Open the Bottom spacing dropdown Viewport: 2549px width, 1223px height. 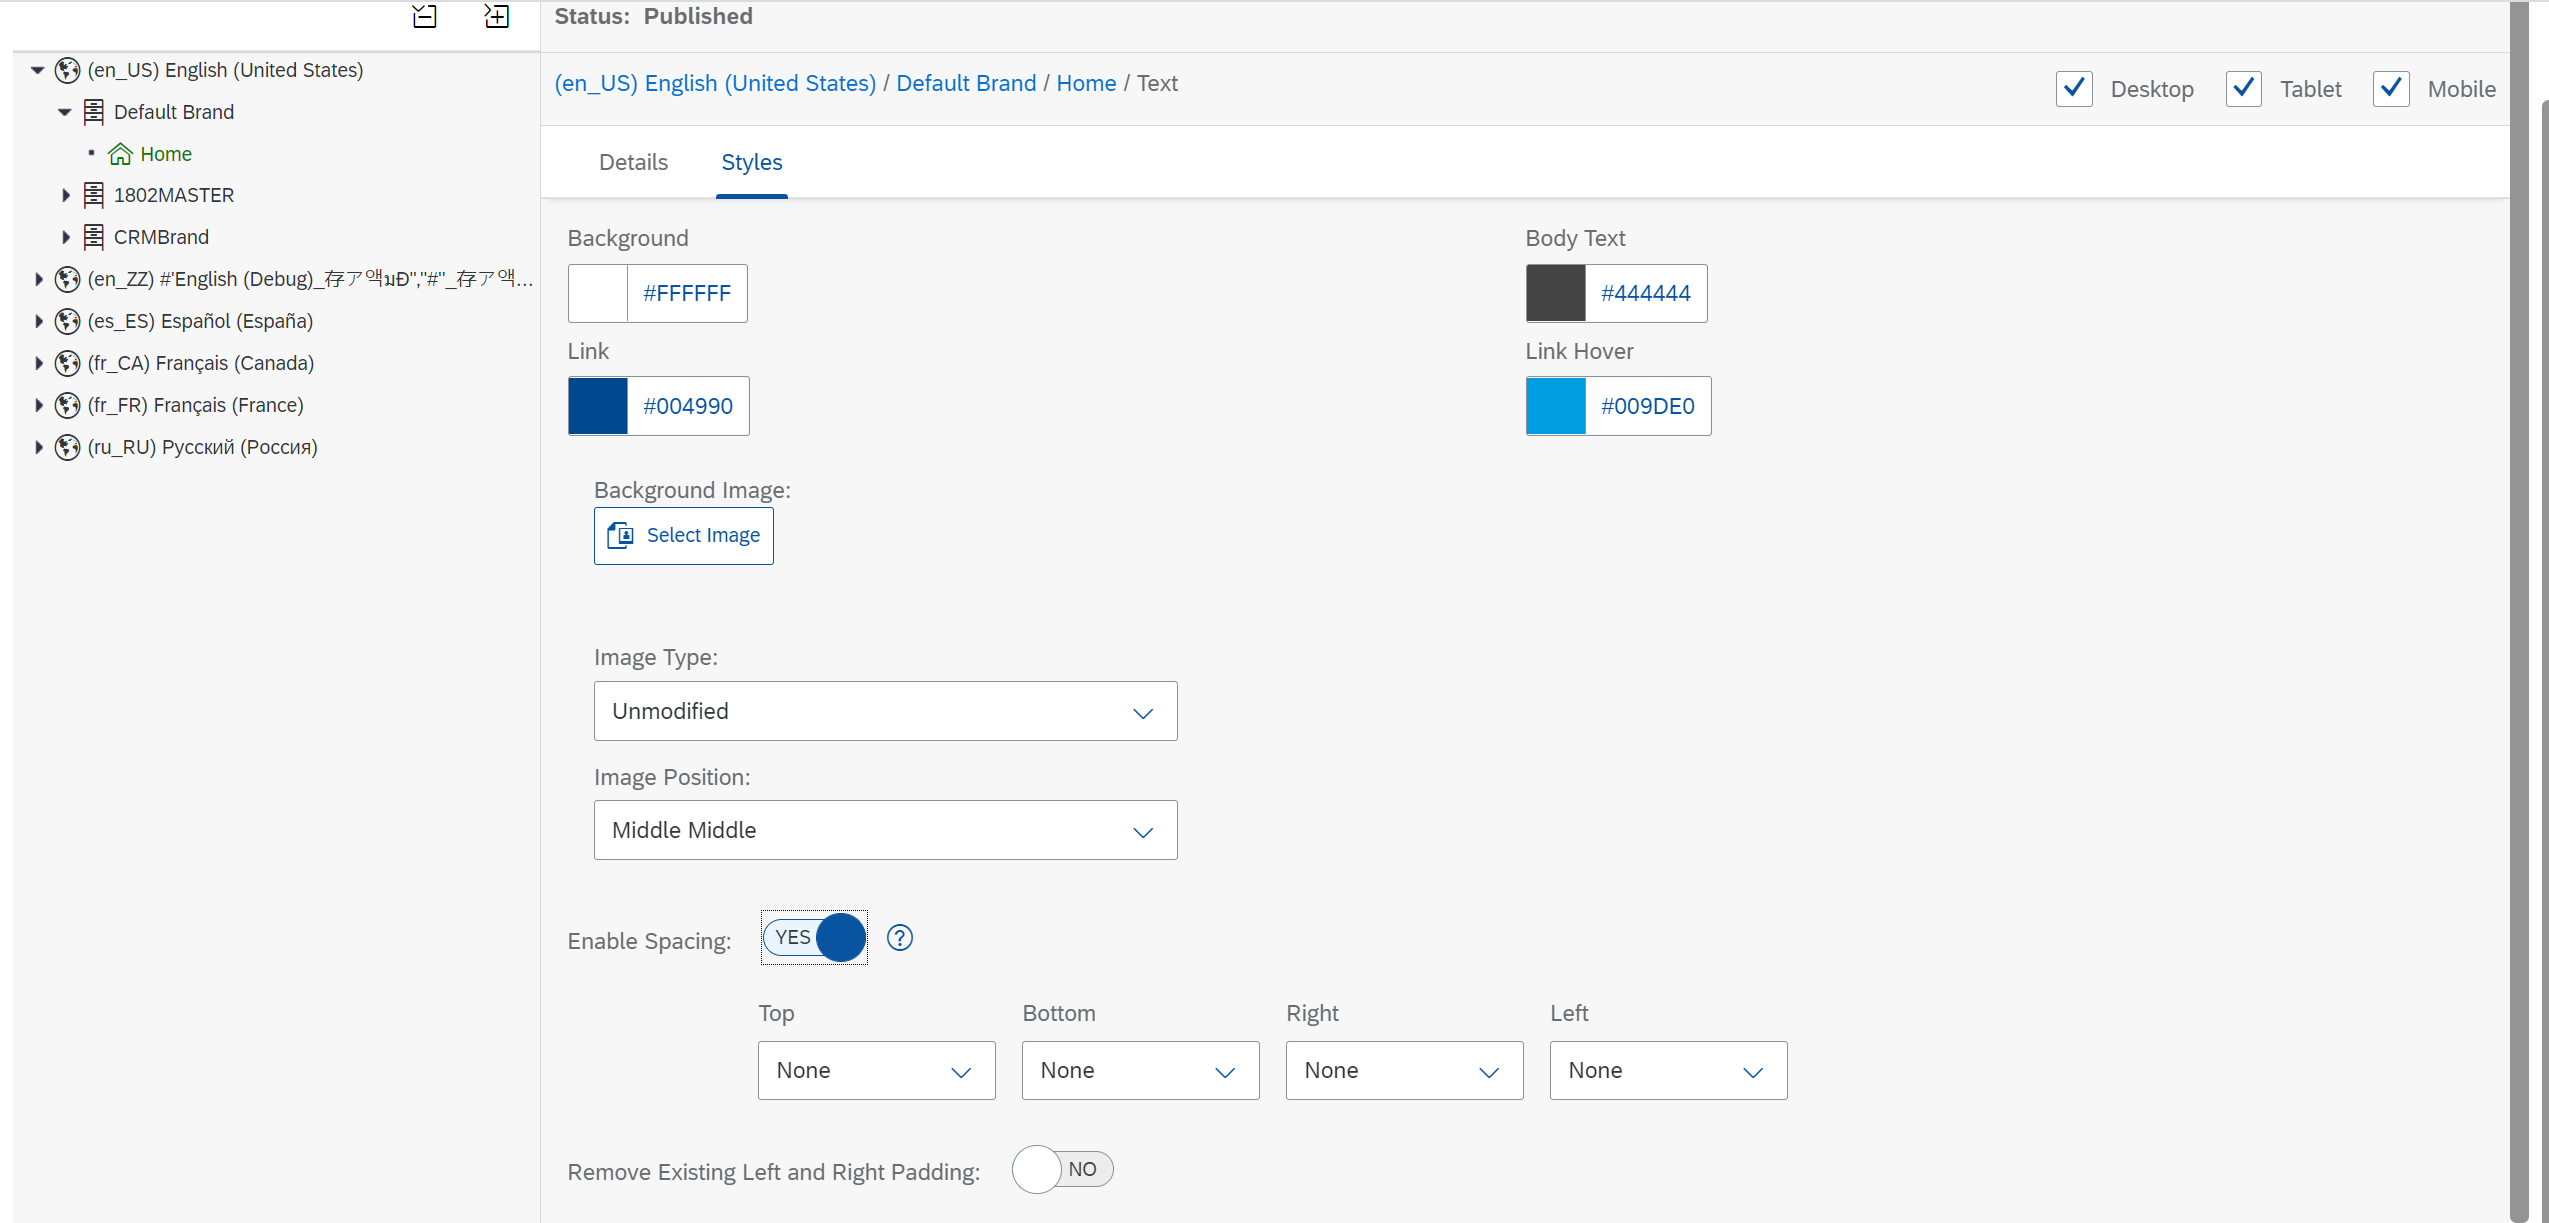[x=1140, y=1071]
